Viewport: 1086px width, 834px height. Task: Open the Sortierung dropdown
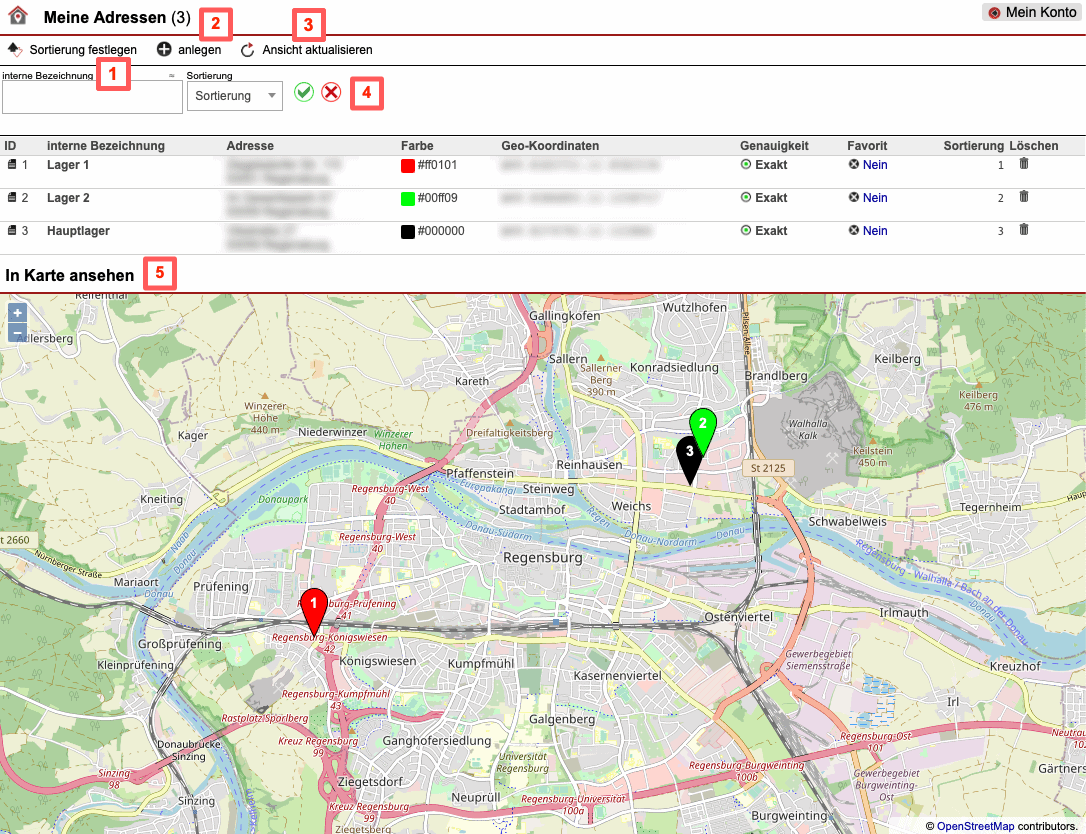pyautogui.click(x=235, y=96)
